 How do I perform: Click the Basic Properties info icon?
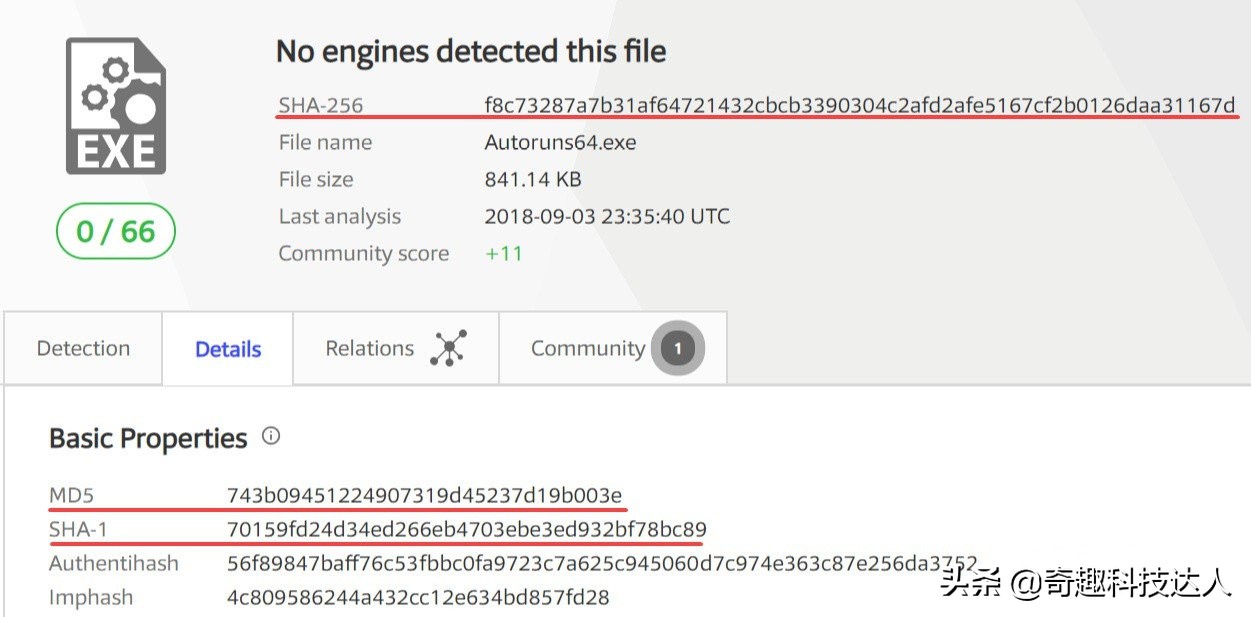click(271, 436)
